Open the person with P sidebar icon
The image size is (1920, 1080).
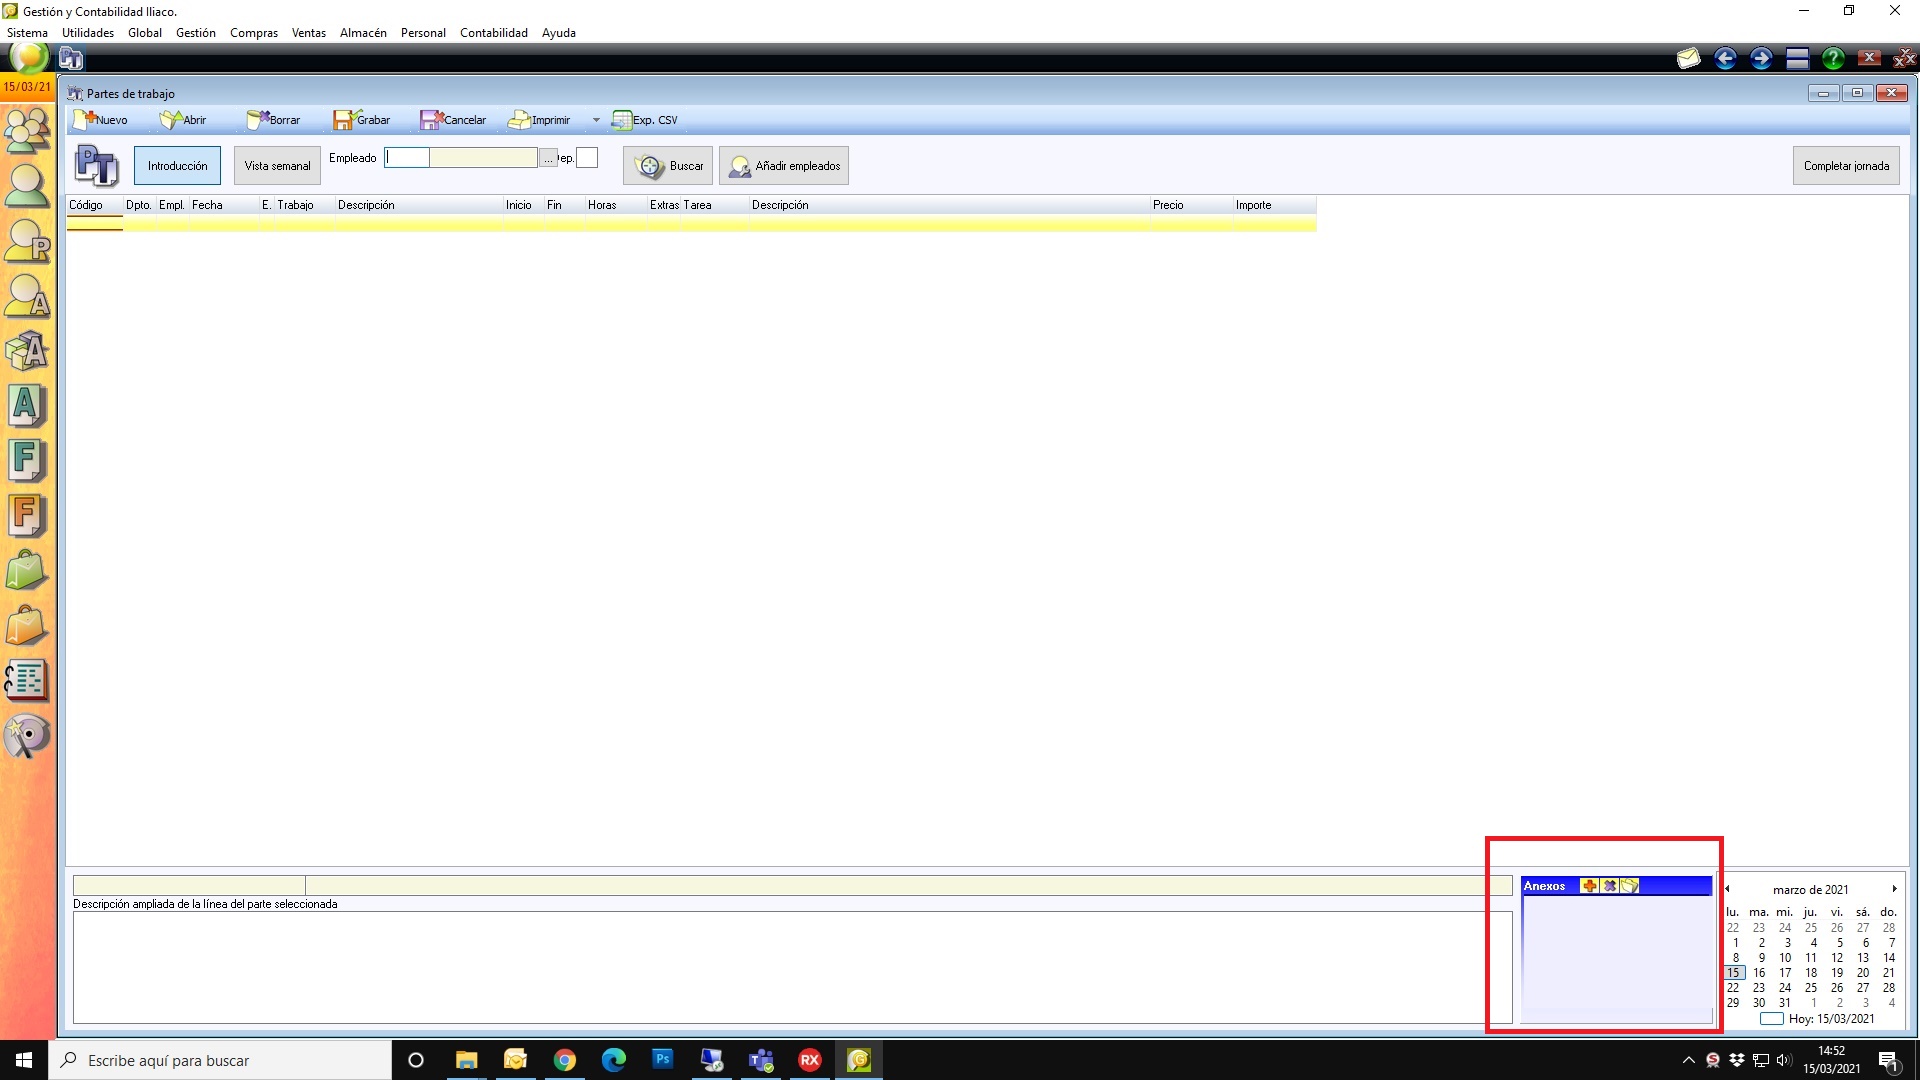point(27,240)
